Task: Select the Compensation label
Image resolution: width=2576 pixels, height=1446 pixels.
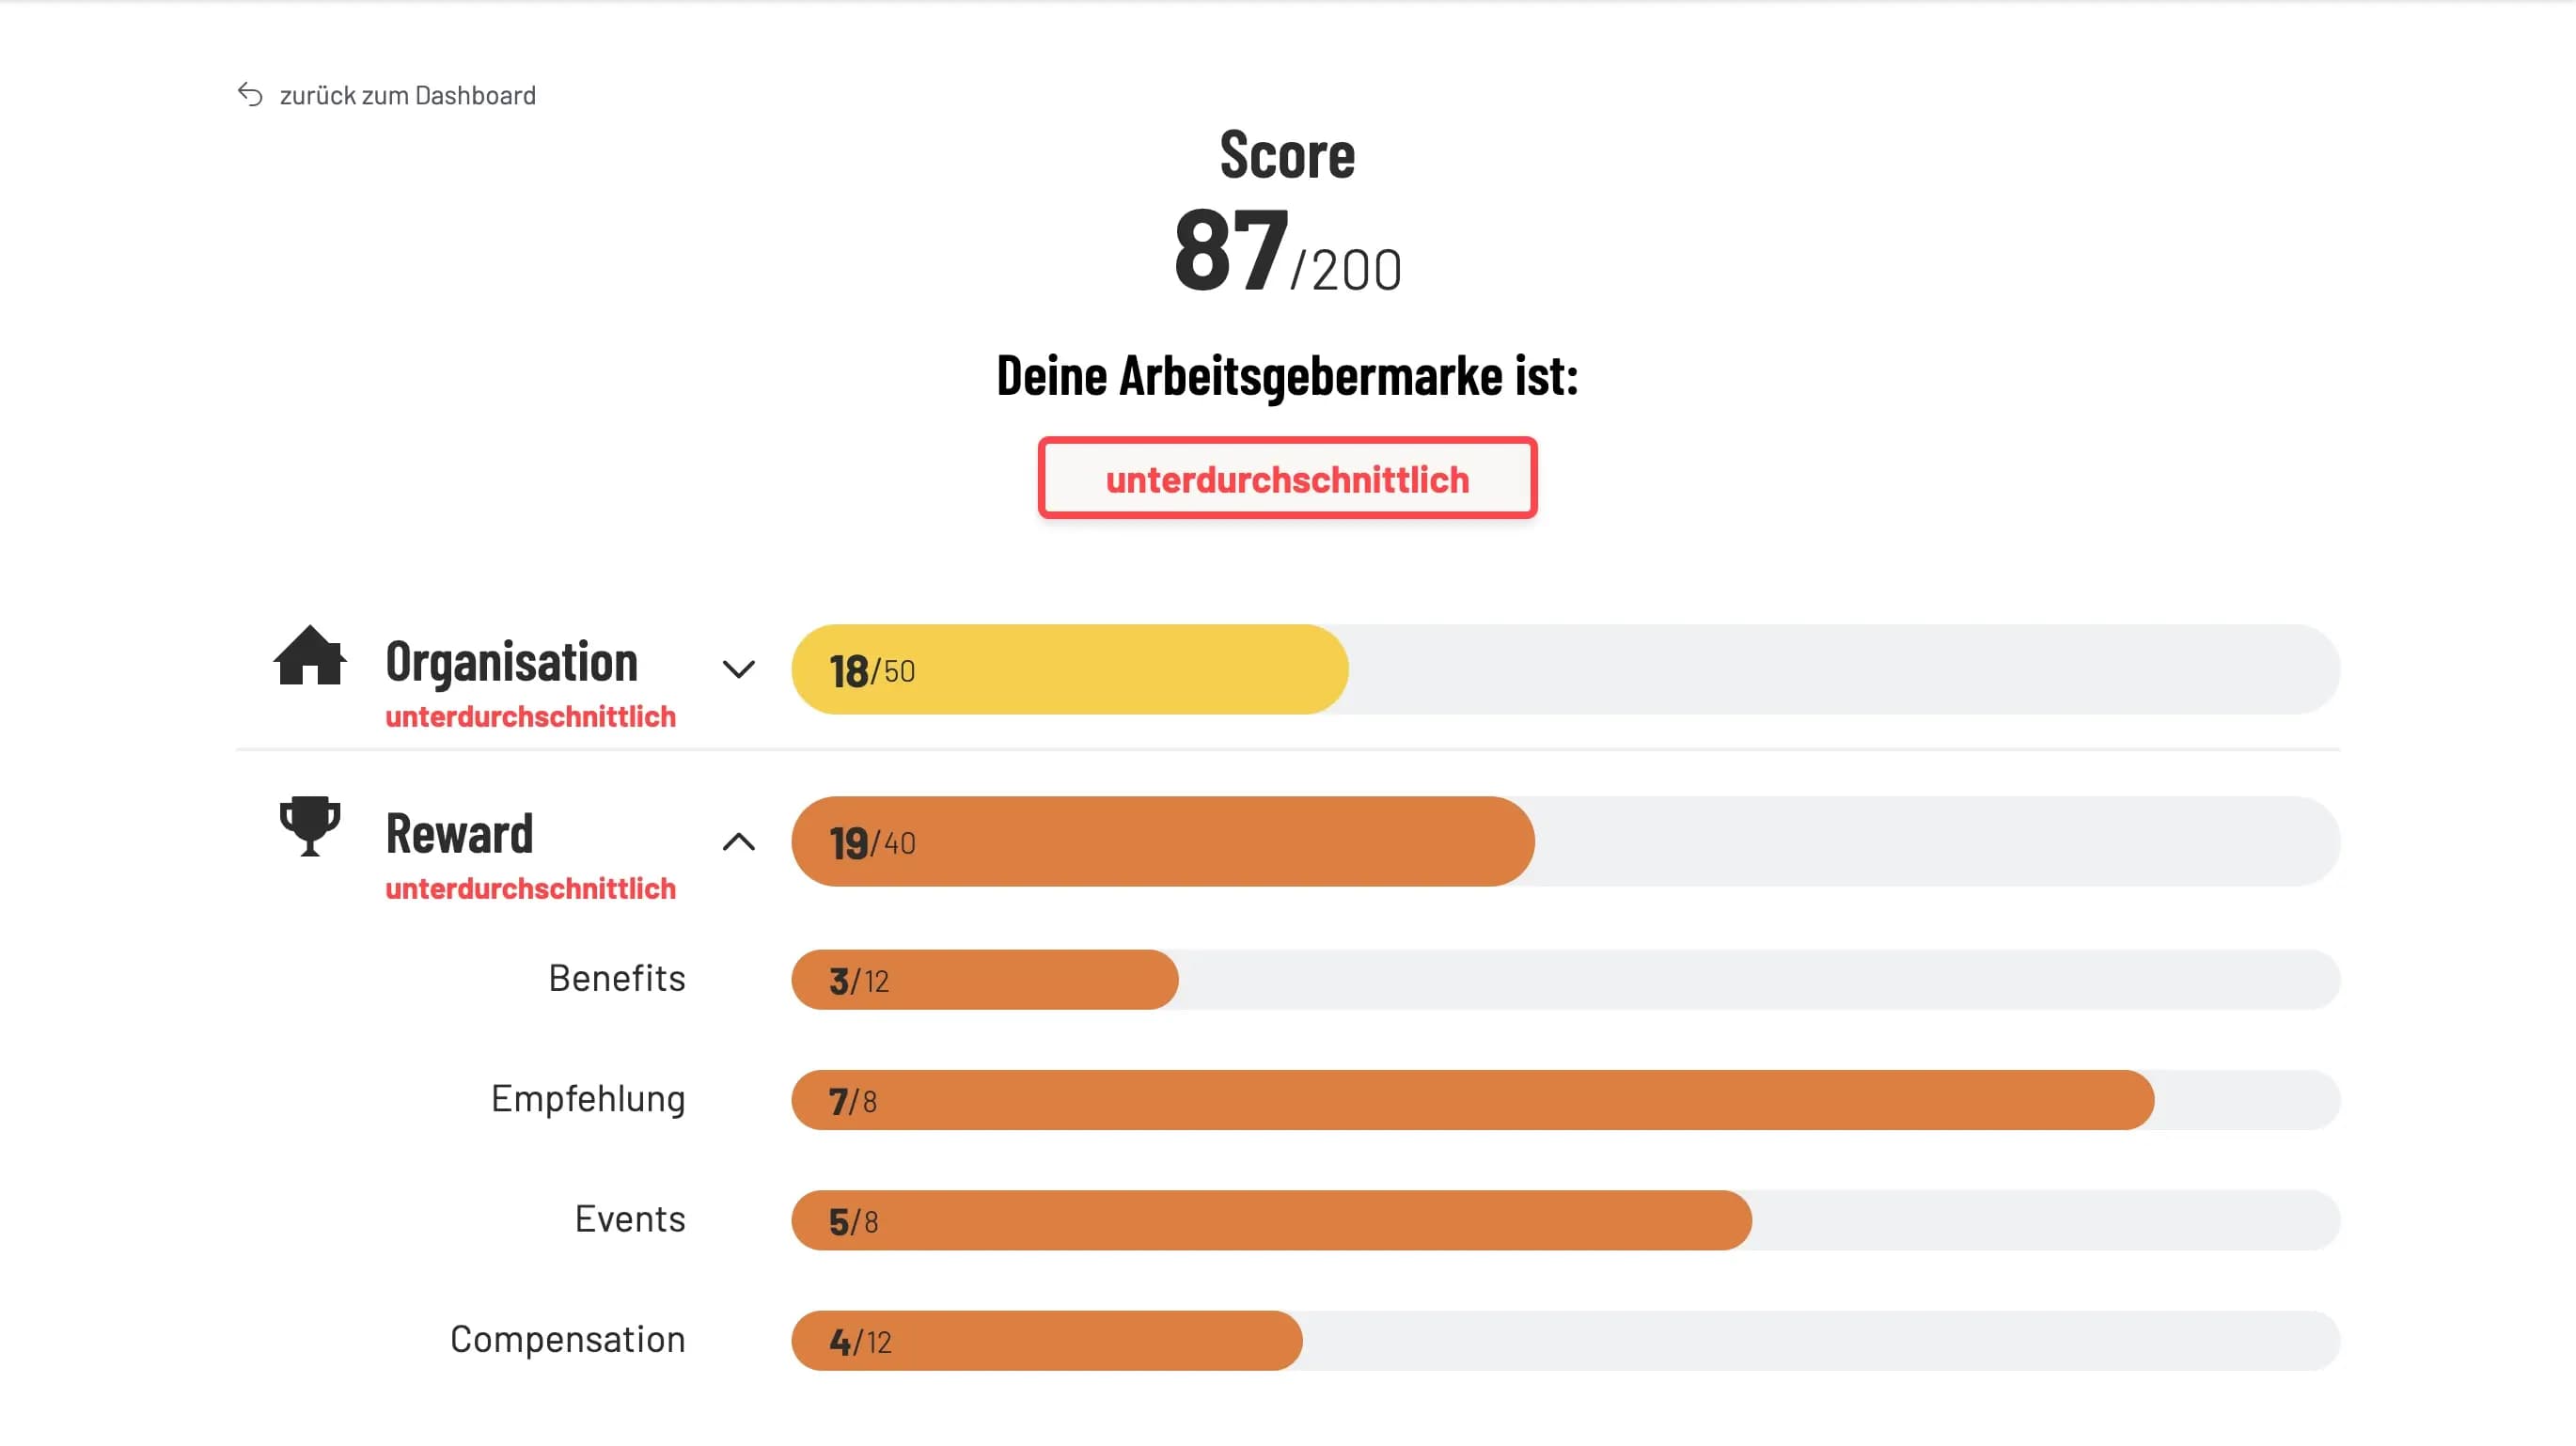Action: point(568,1340)
